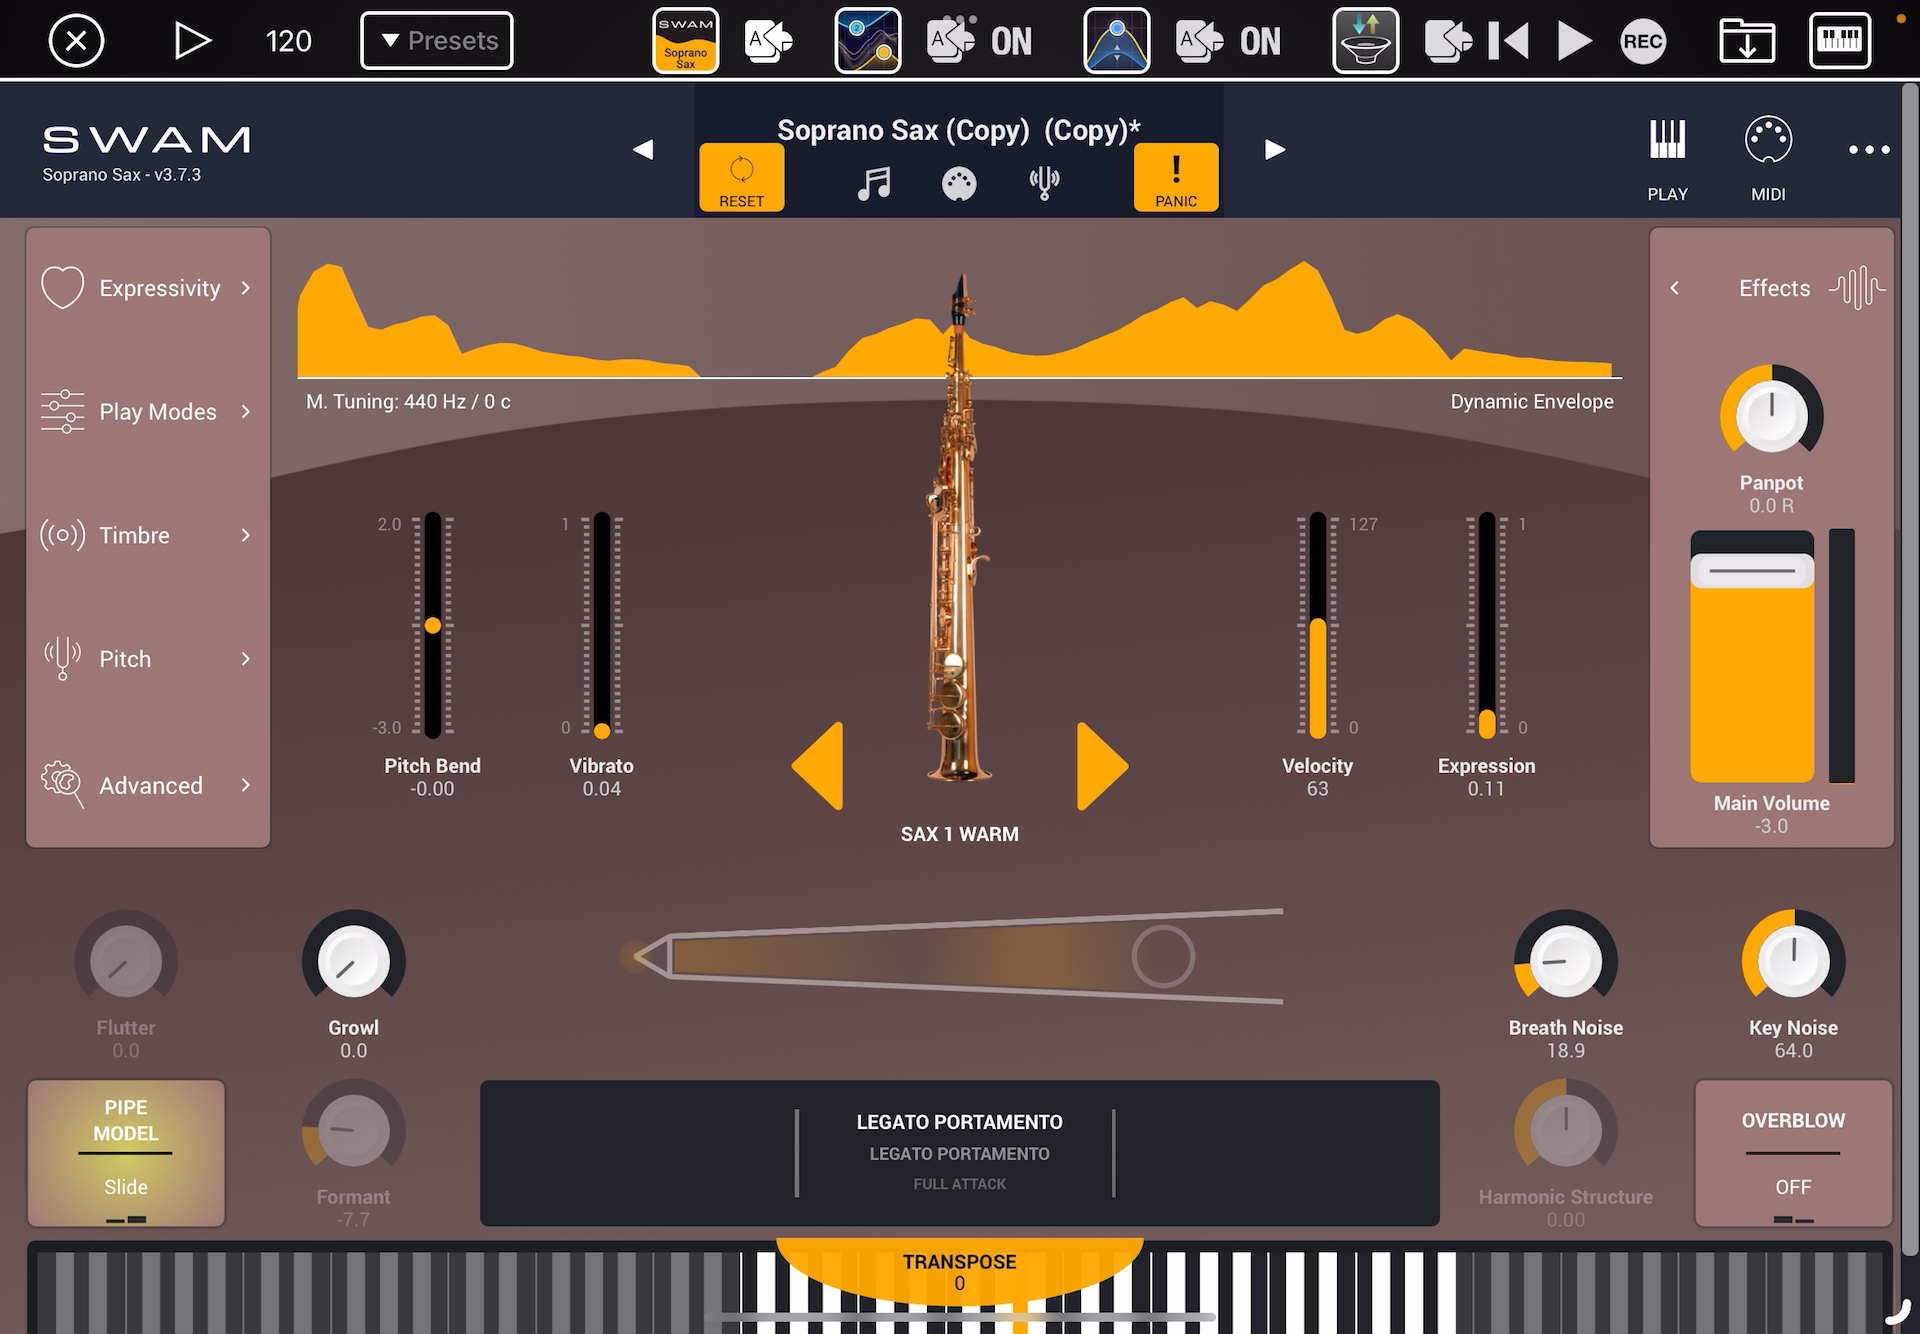Open the music notes icon tab
Image resolution: width=1920 pixels, height=1334 pixels.
(874, 183)
